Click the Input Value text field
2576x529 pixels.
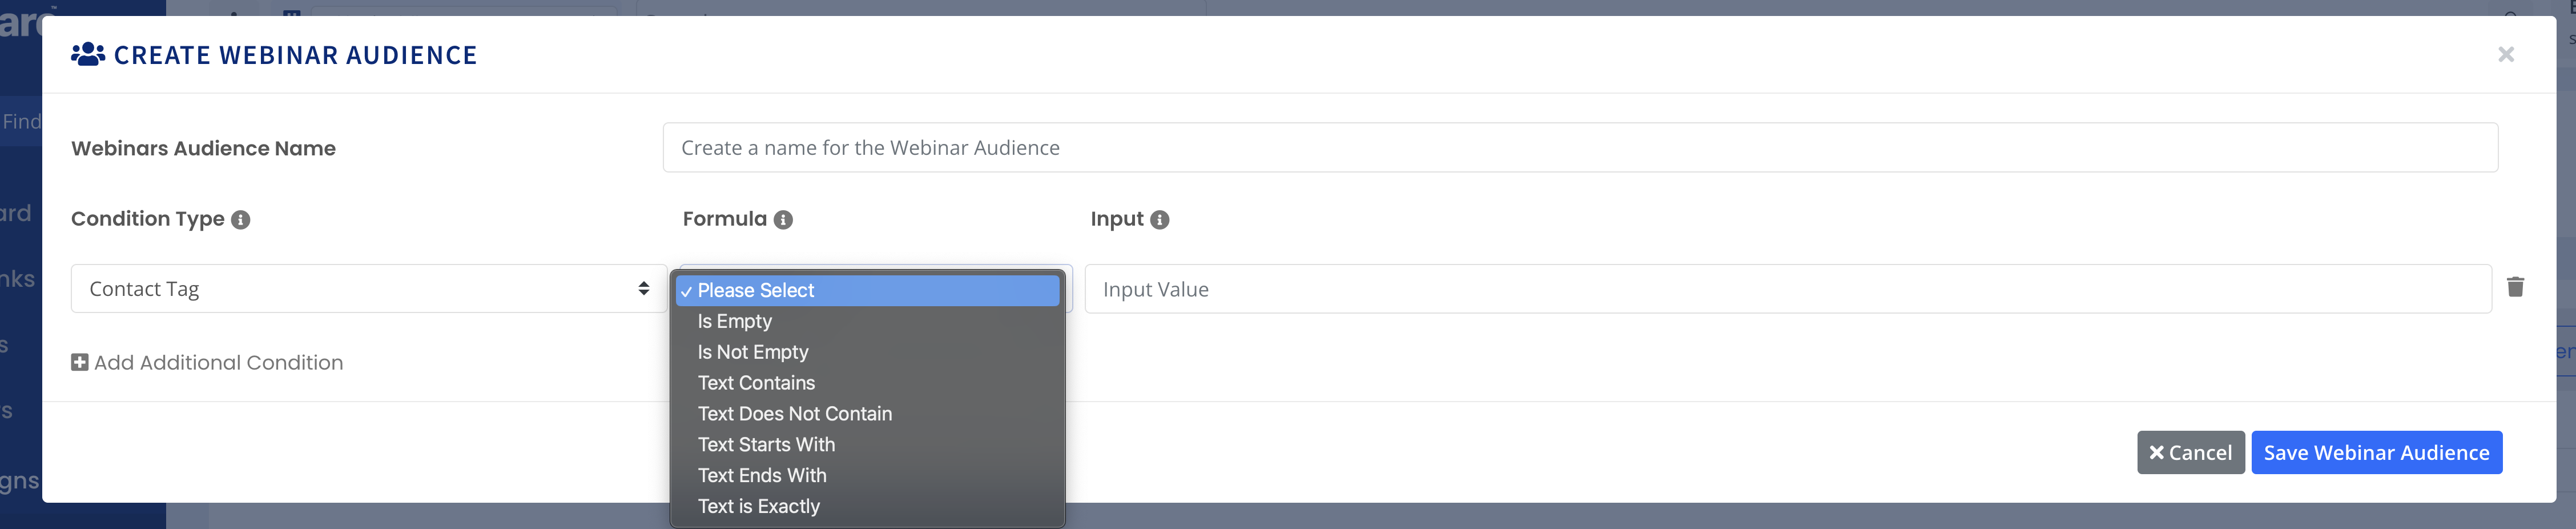1788,289
